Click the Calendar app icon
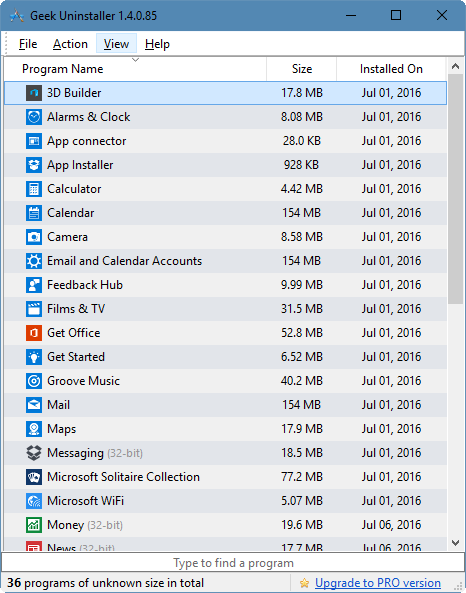This screenshot has width=466, height=593. pyautogui.click(x=34, y=213)
